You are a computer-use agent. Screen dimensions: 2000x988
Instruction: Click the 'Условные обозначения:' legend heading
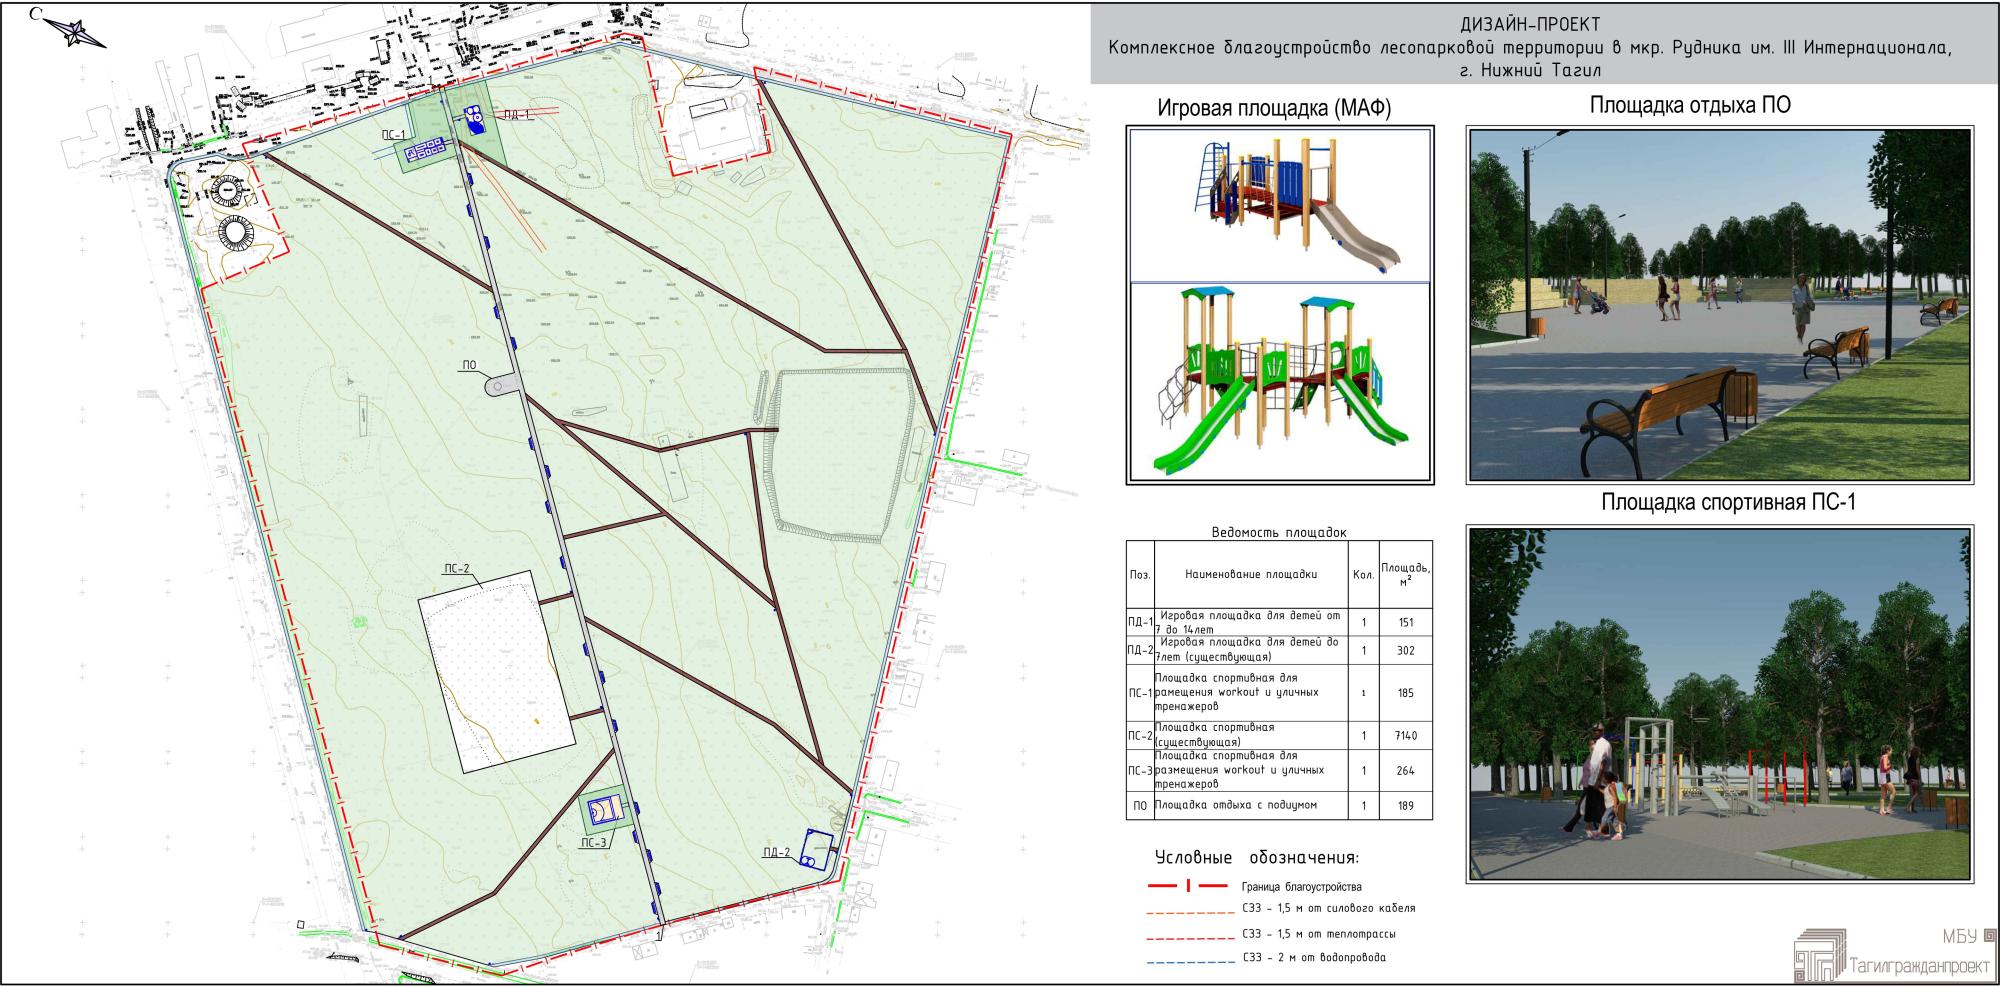tap(1256, 858)
